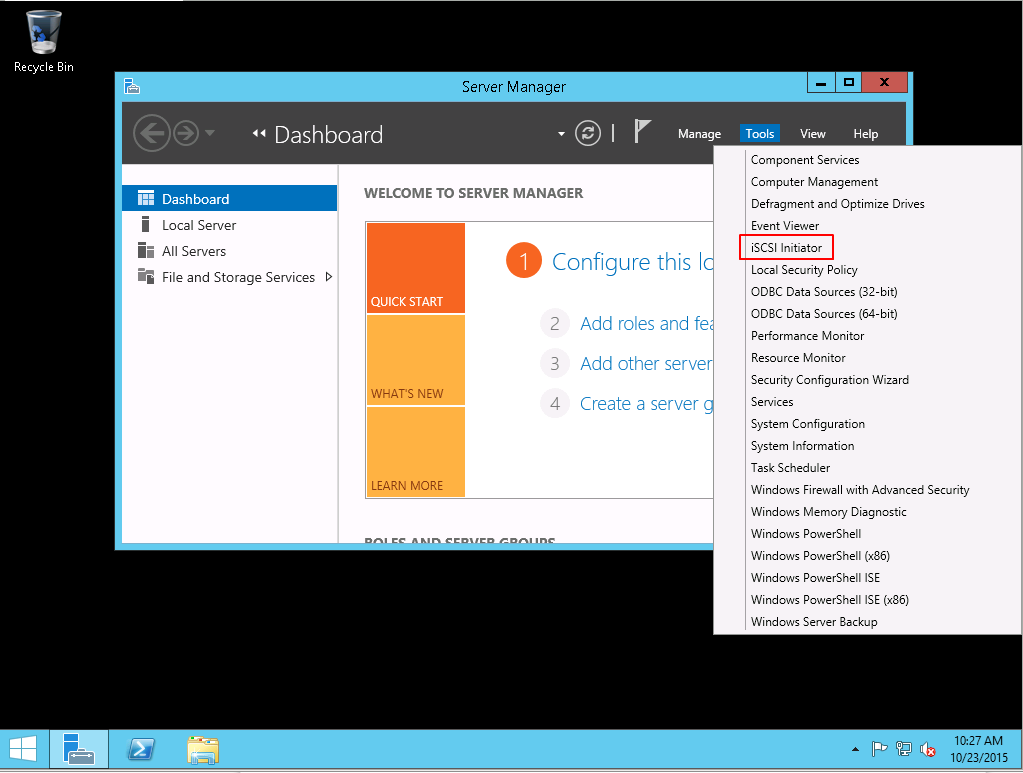The image size is (1023, 773).
Task: Choose Event Viewer in Tools menu
Action: click(785, 226)
